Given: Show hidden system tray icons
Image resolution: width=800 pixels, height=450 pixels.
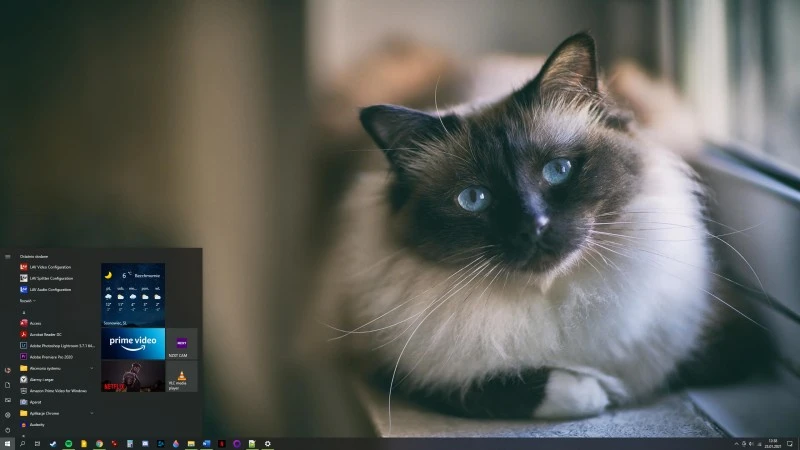Looking at the screenshot, I should (x=736, y=444).
